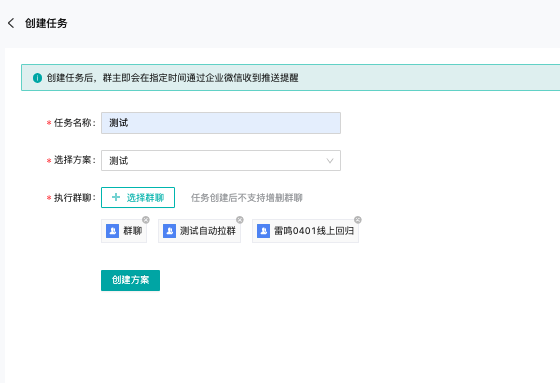Click the 测试自动拉群 group avatar icon
The height and width of the screenshot is (383, 560).
169,231
